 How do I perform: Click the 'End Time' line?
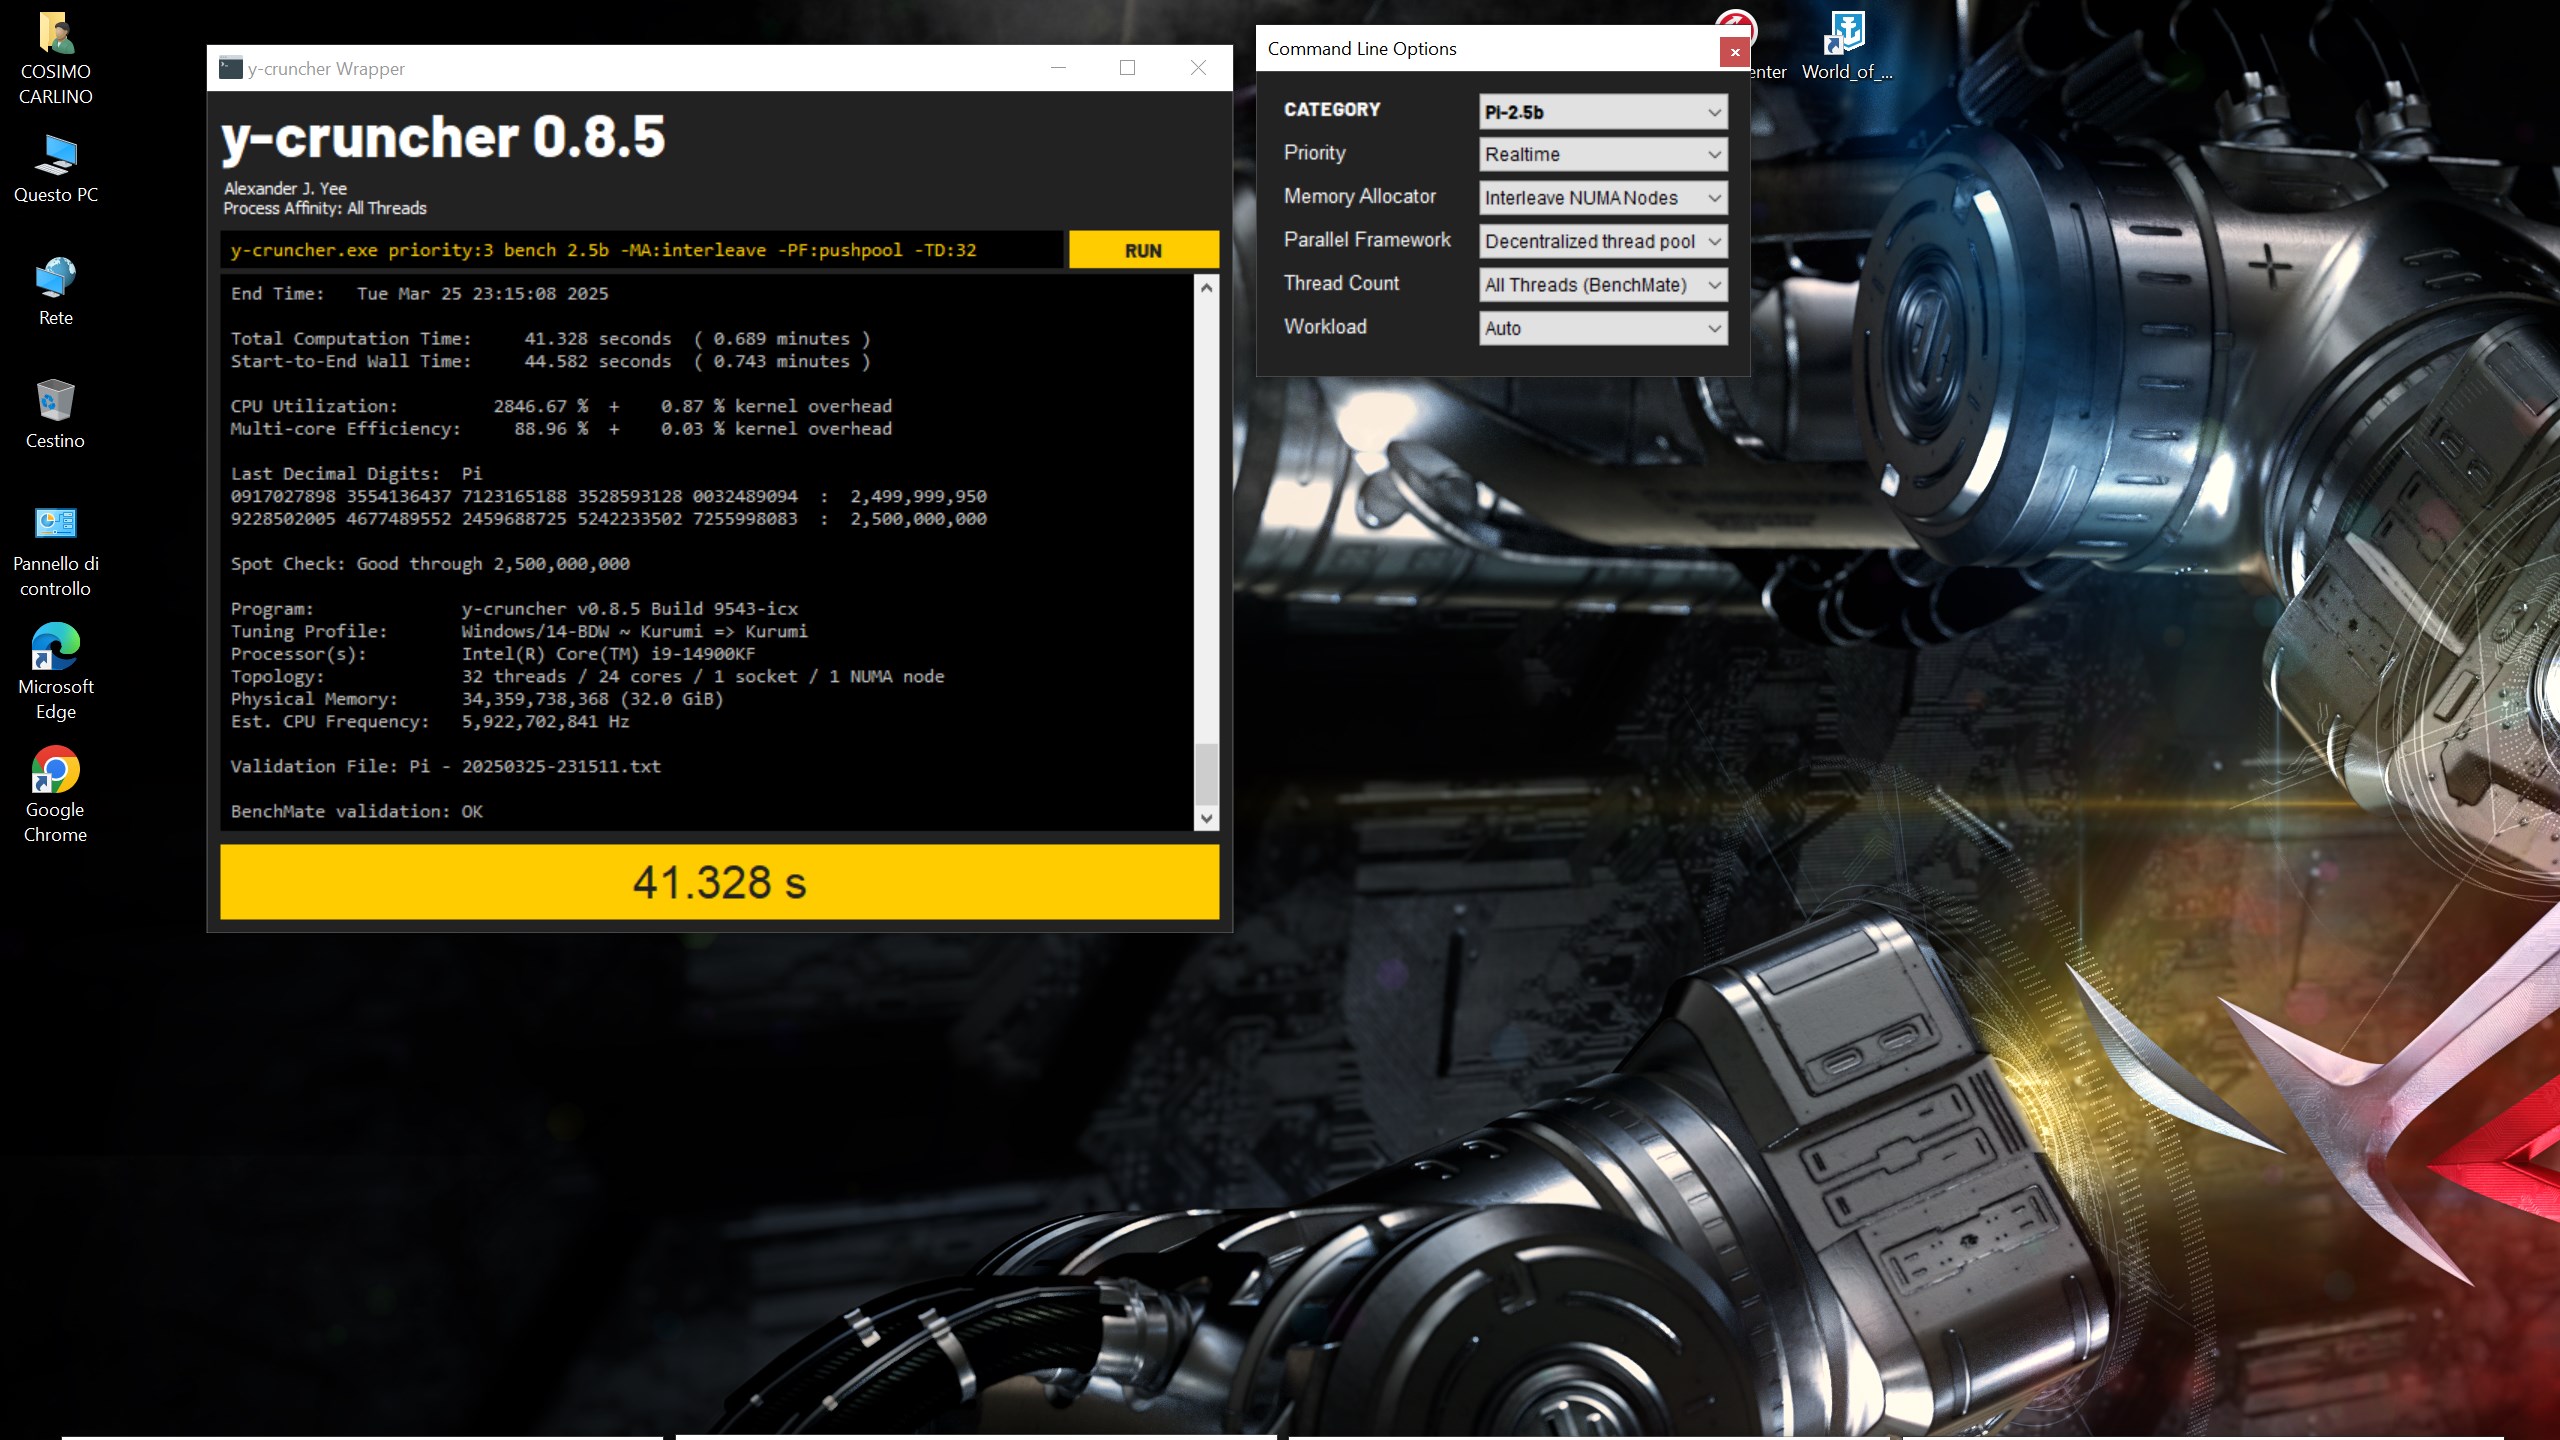click(x=419, y=294)
